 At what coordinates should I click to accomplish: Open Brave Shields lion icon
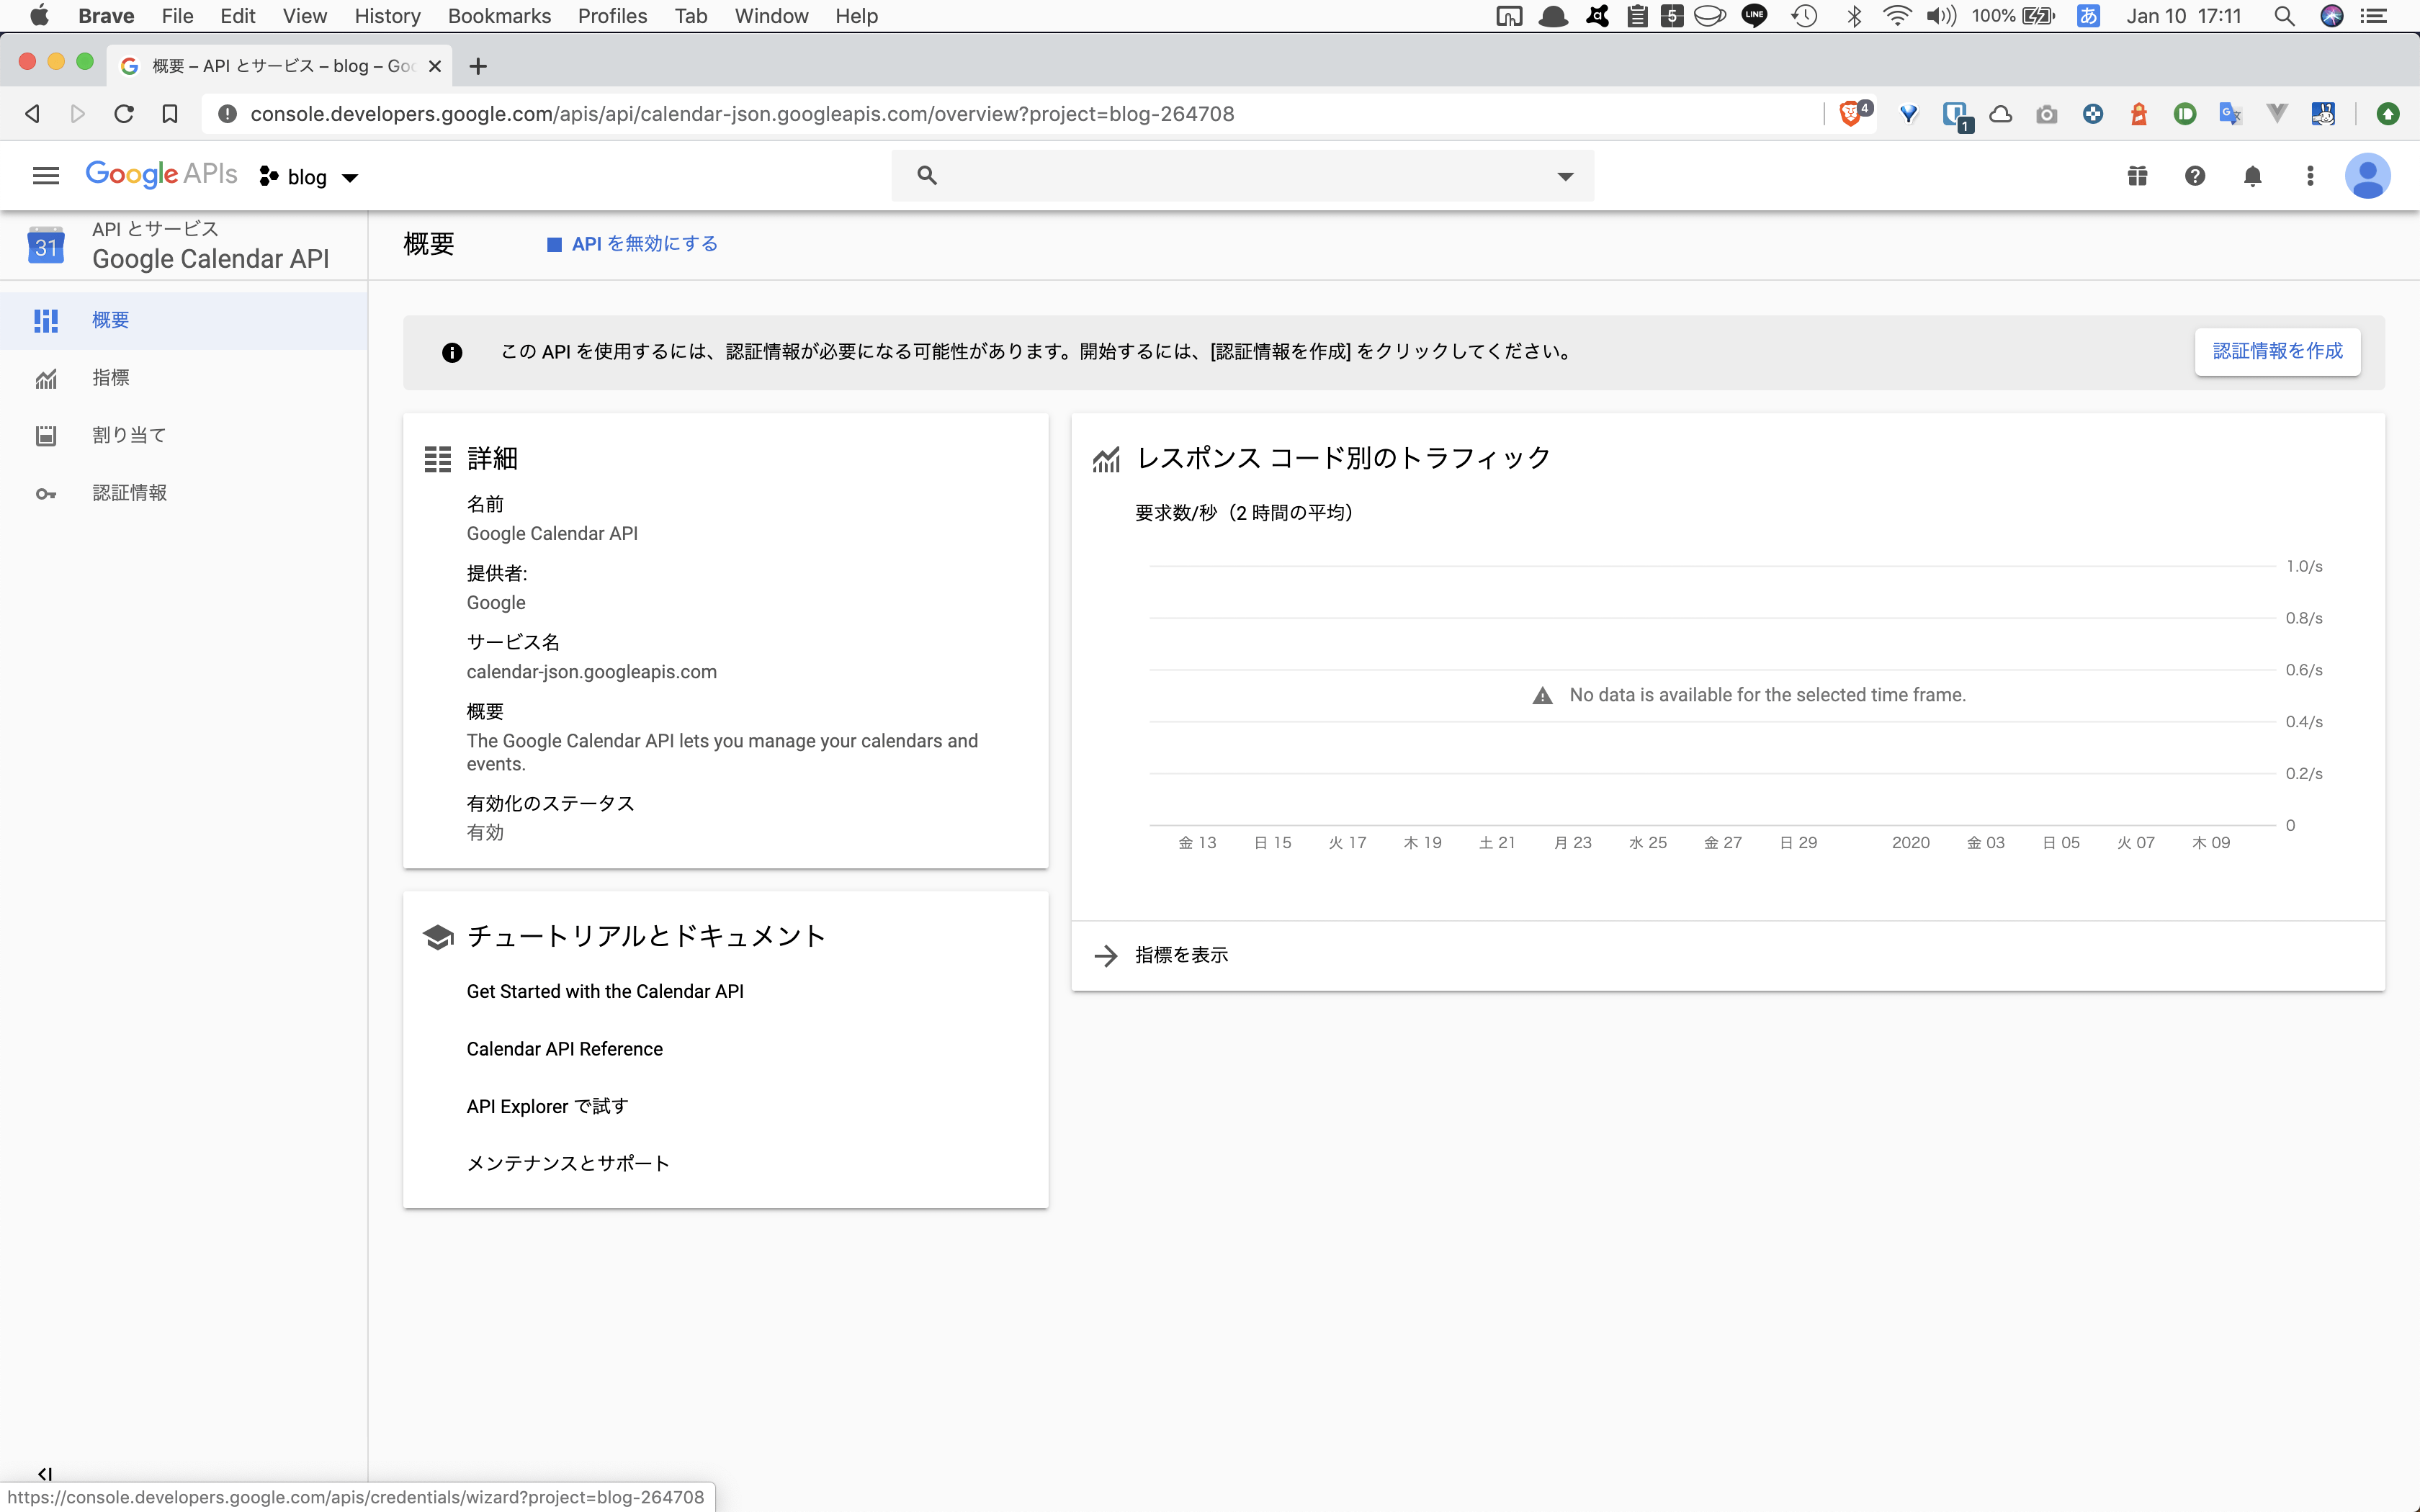[1851, 113]
